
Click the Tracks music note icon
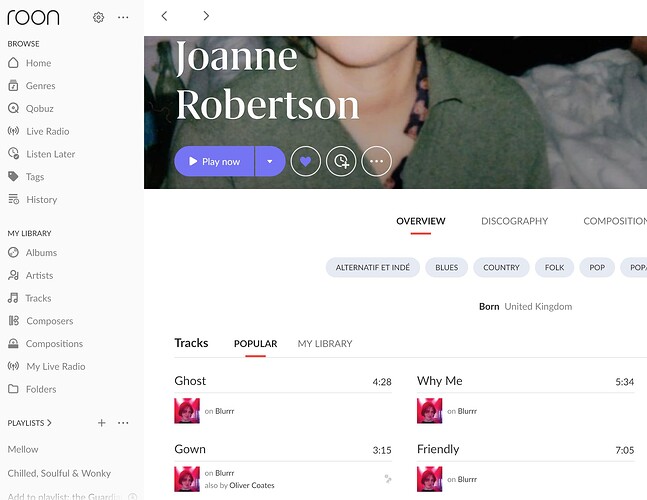point(13,298)
